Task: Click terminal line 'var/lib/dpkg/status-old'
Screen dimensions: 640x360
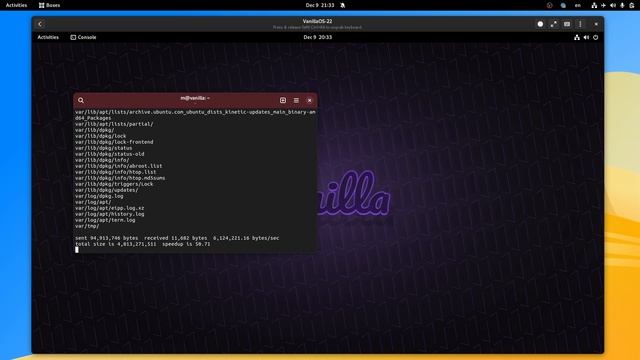Action: click(109, 154)
